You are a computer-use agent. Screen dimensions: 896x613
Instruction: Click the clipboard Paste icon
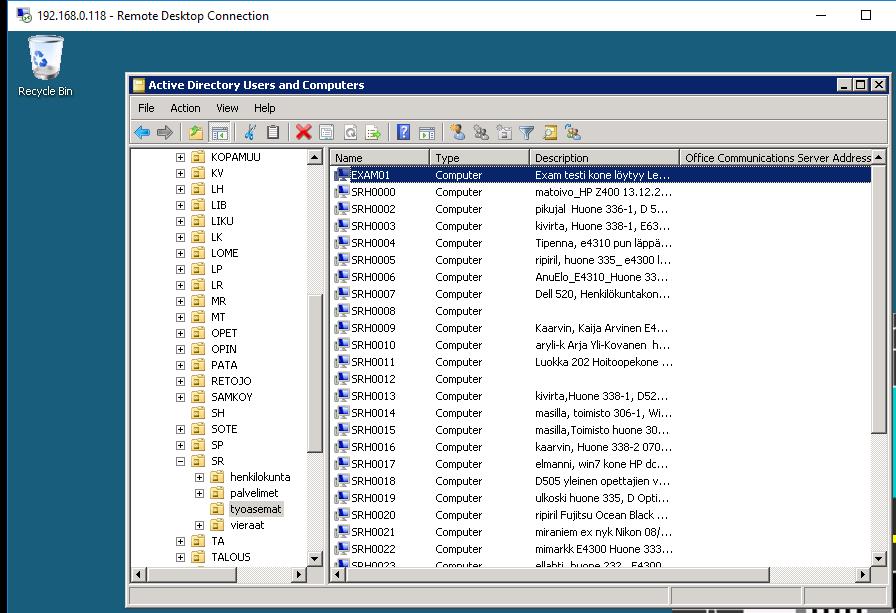(273, 133)
